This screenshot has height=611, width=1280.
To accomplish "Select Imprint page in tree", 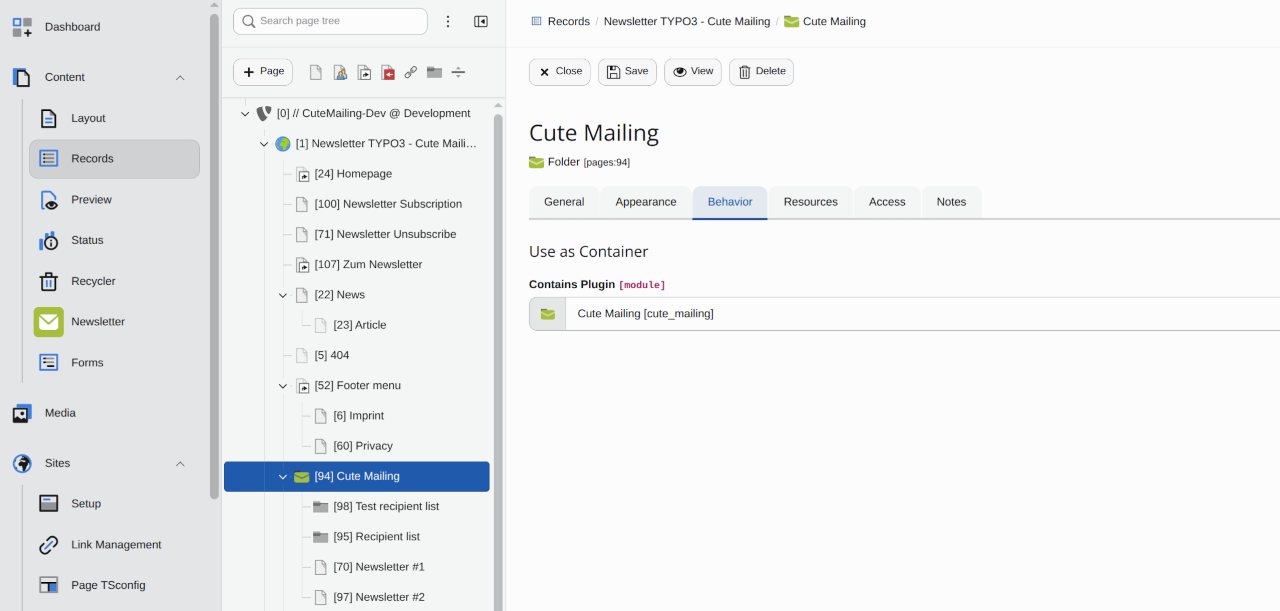I will (x=359, y=416).
